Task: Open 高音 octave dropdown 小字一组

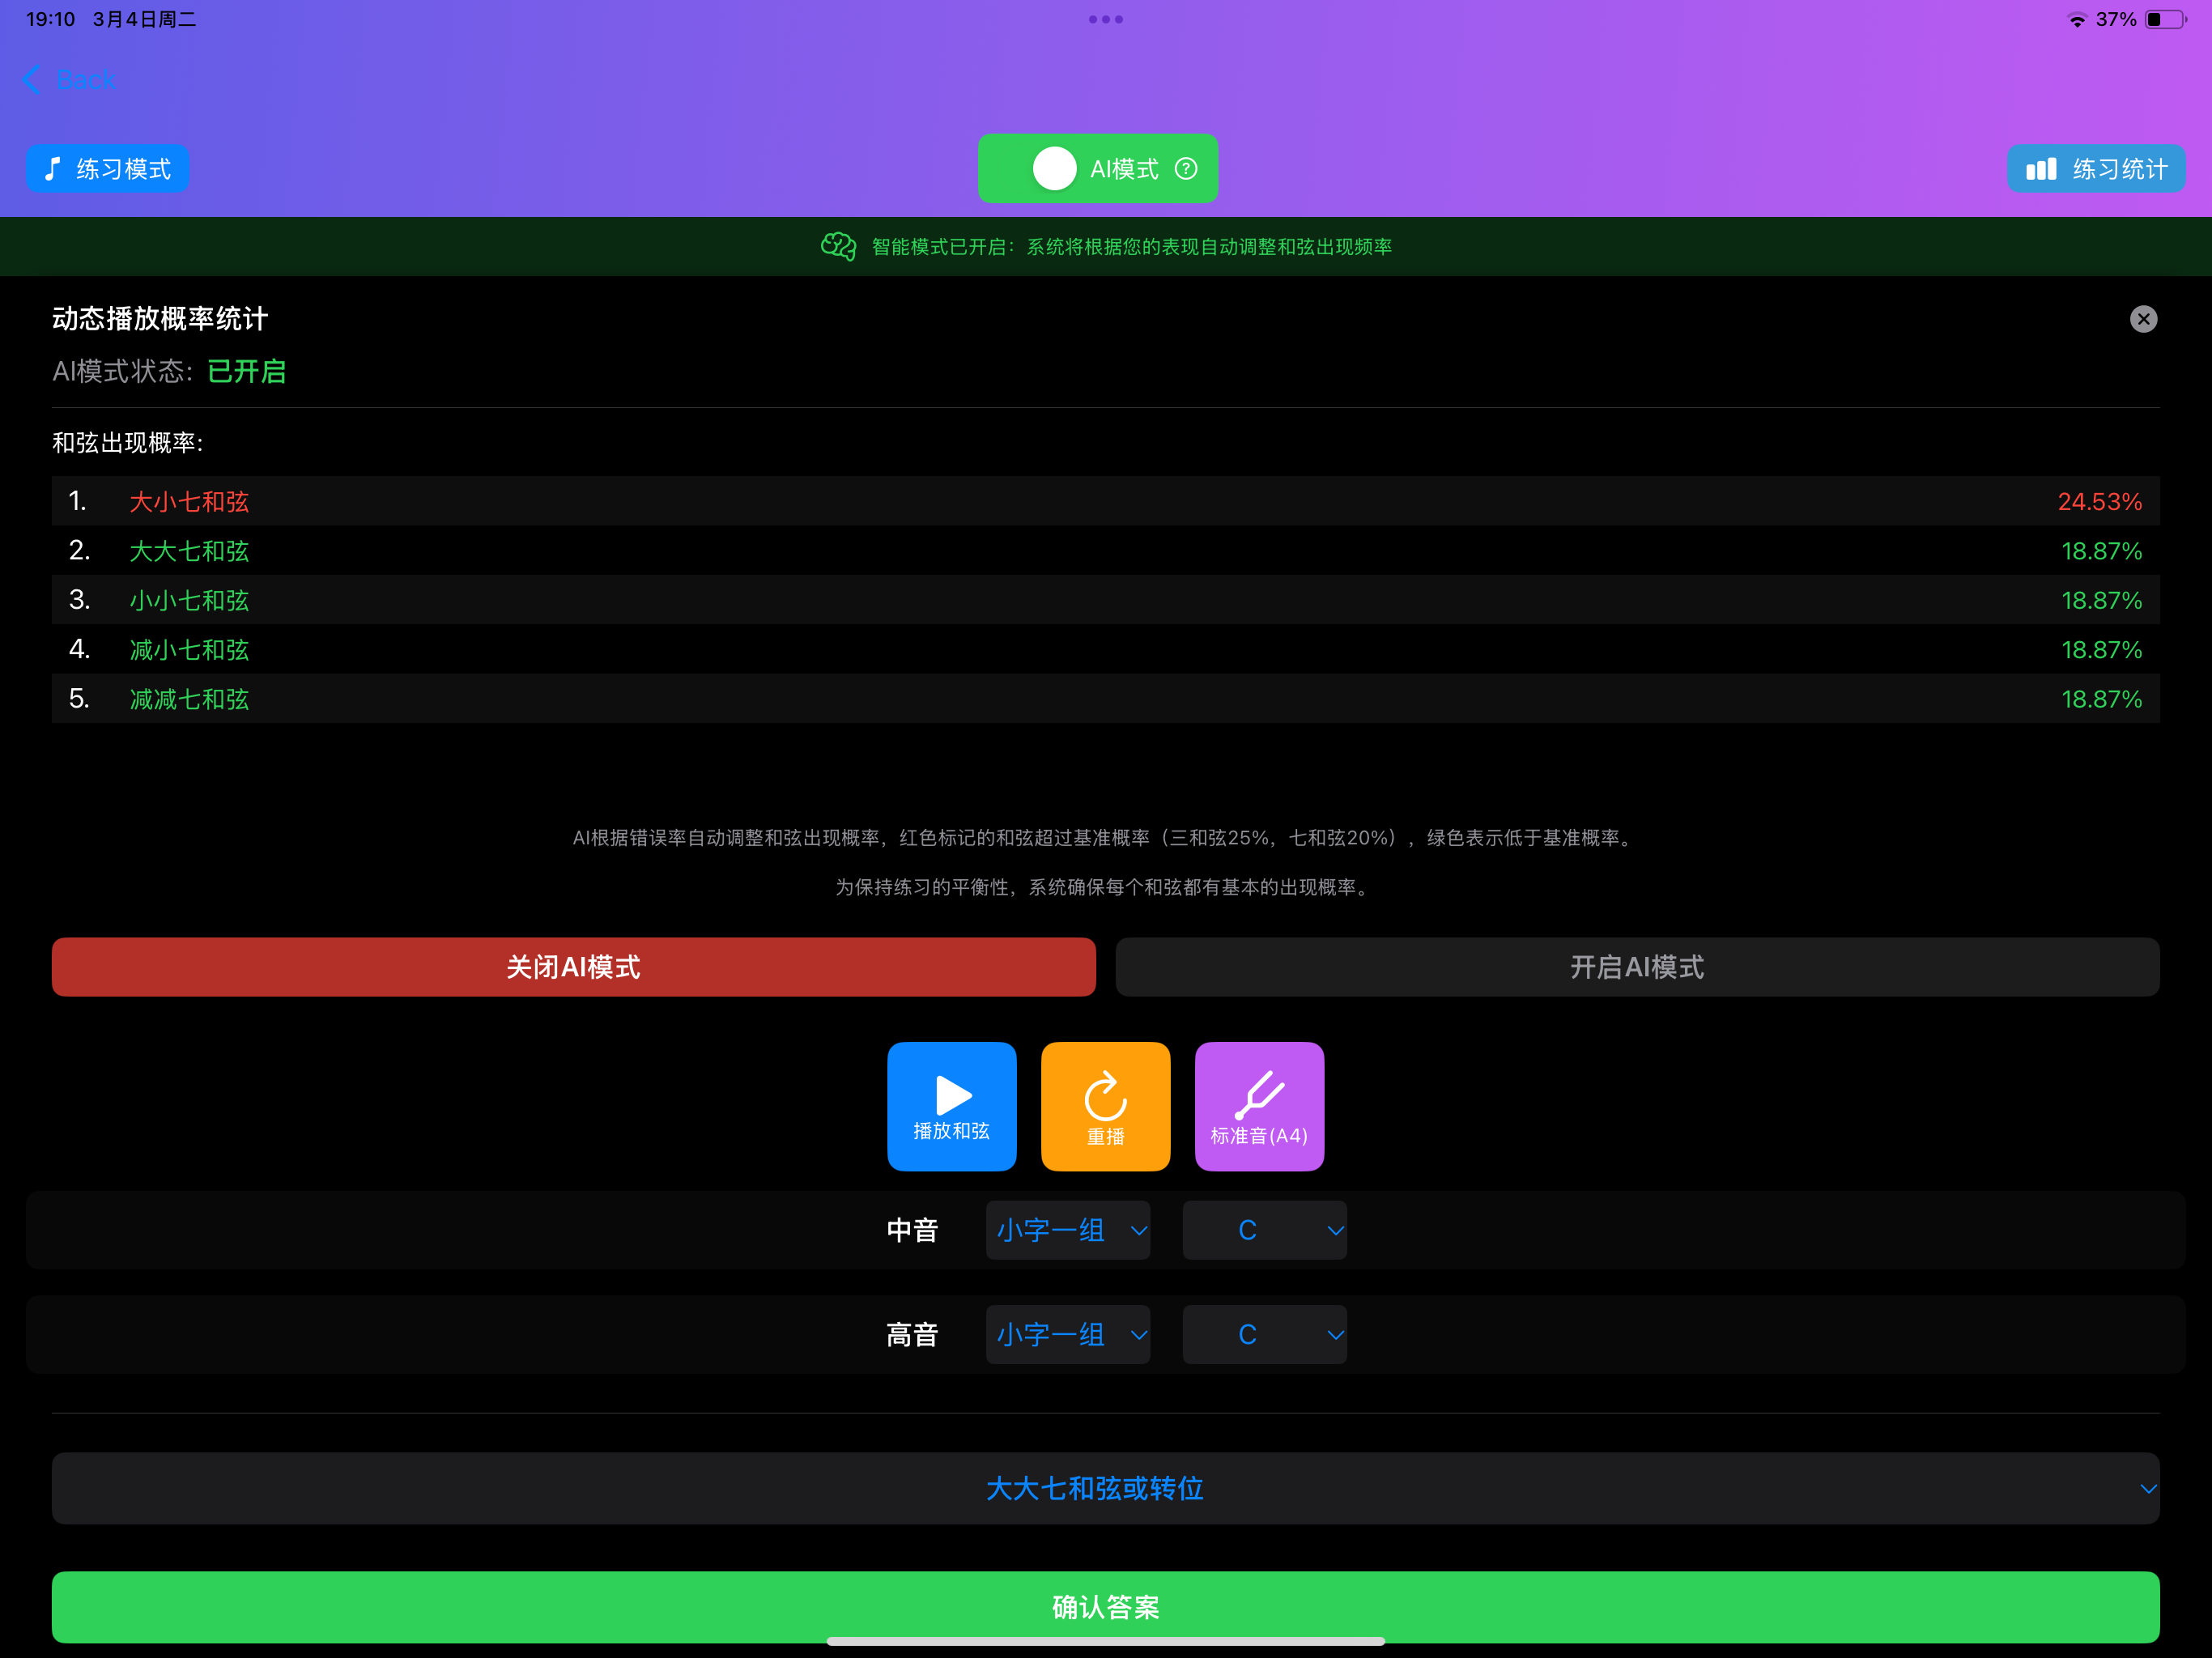Action: [x=1068, y=1334]
